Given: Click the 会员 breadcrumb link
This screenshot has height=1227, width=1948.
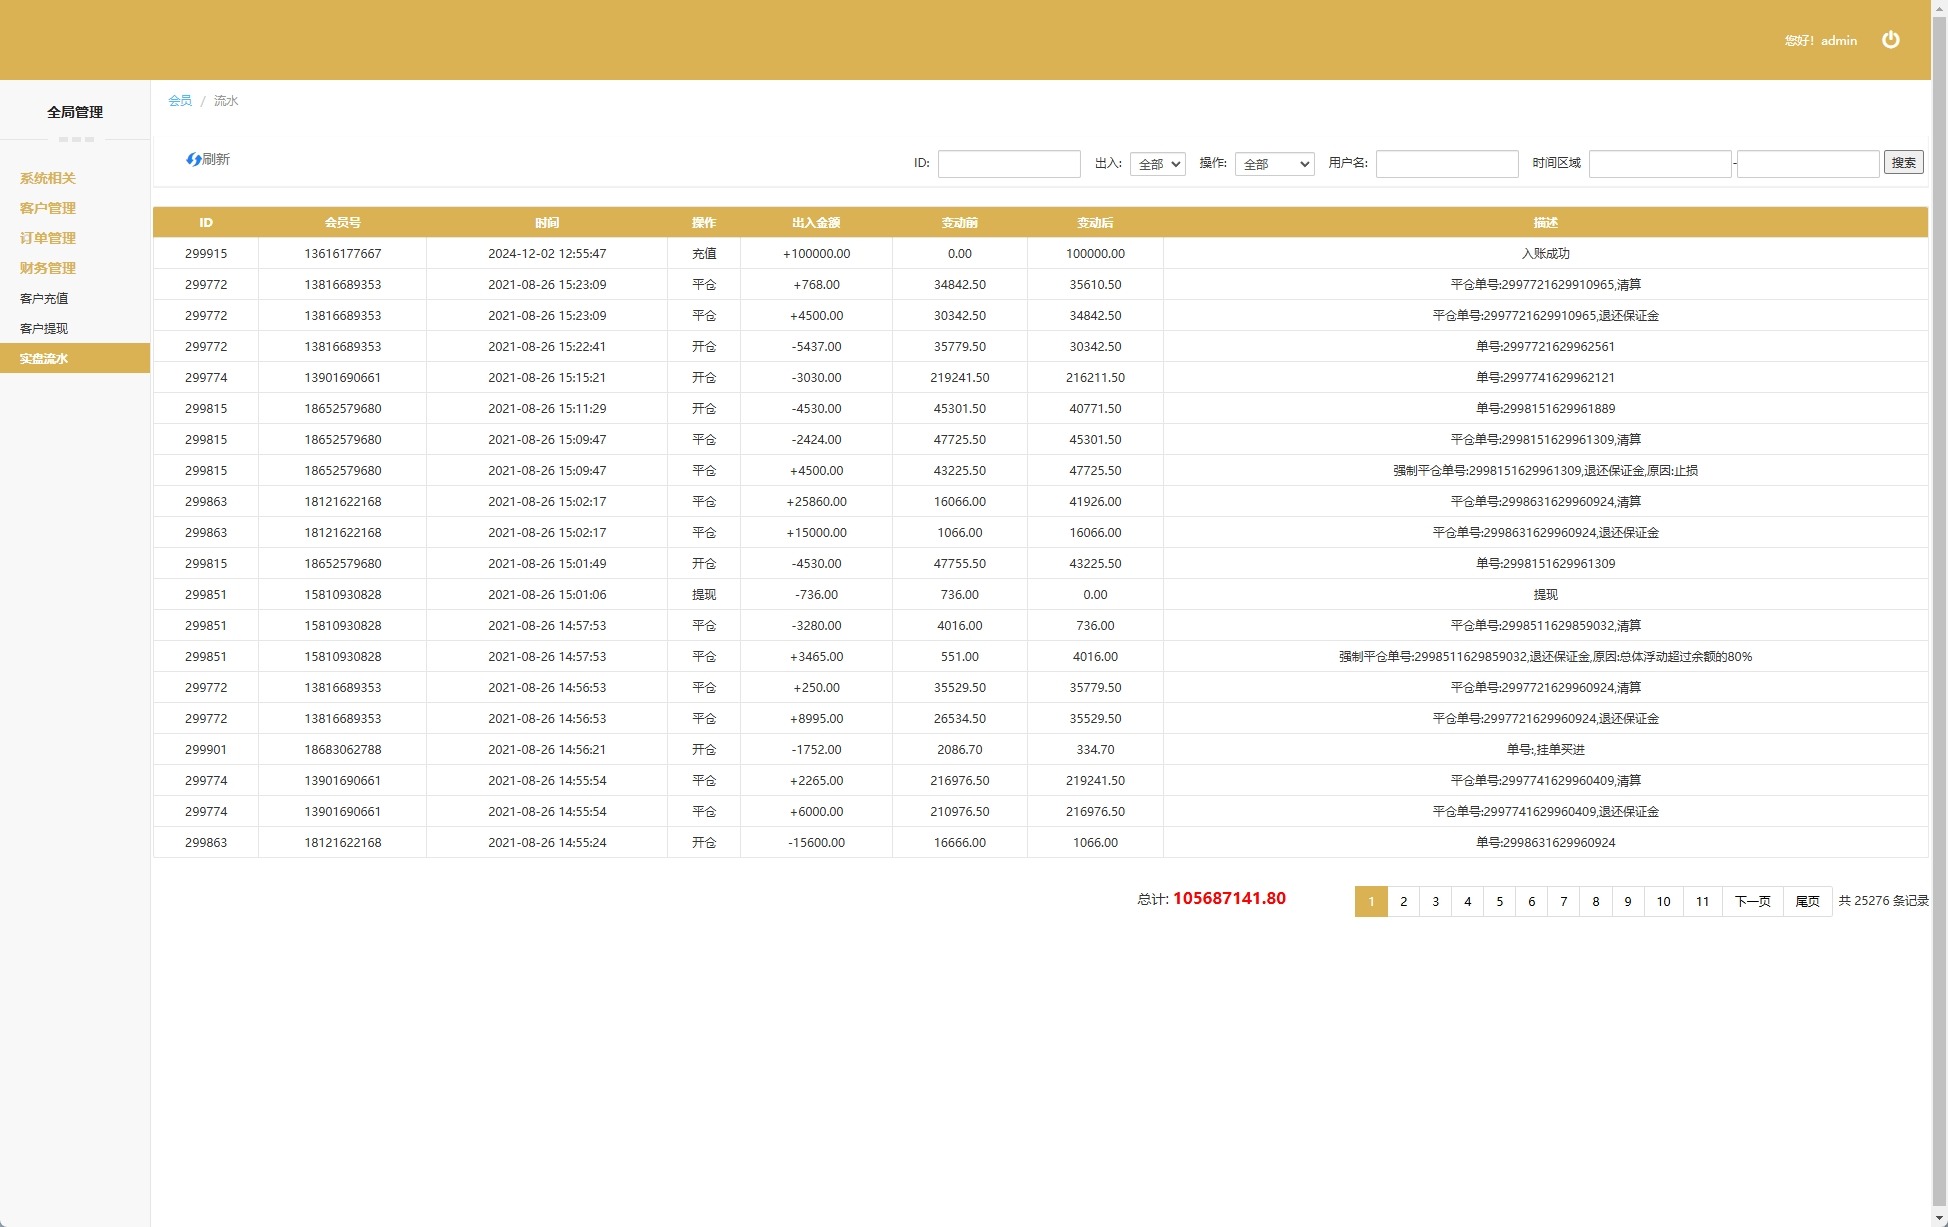Looking at the screenshot, I should coord(180,101).
